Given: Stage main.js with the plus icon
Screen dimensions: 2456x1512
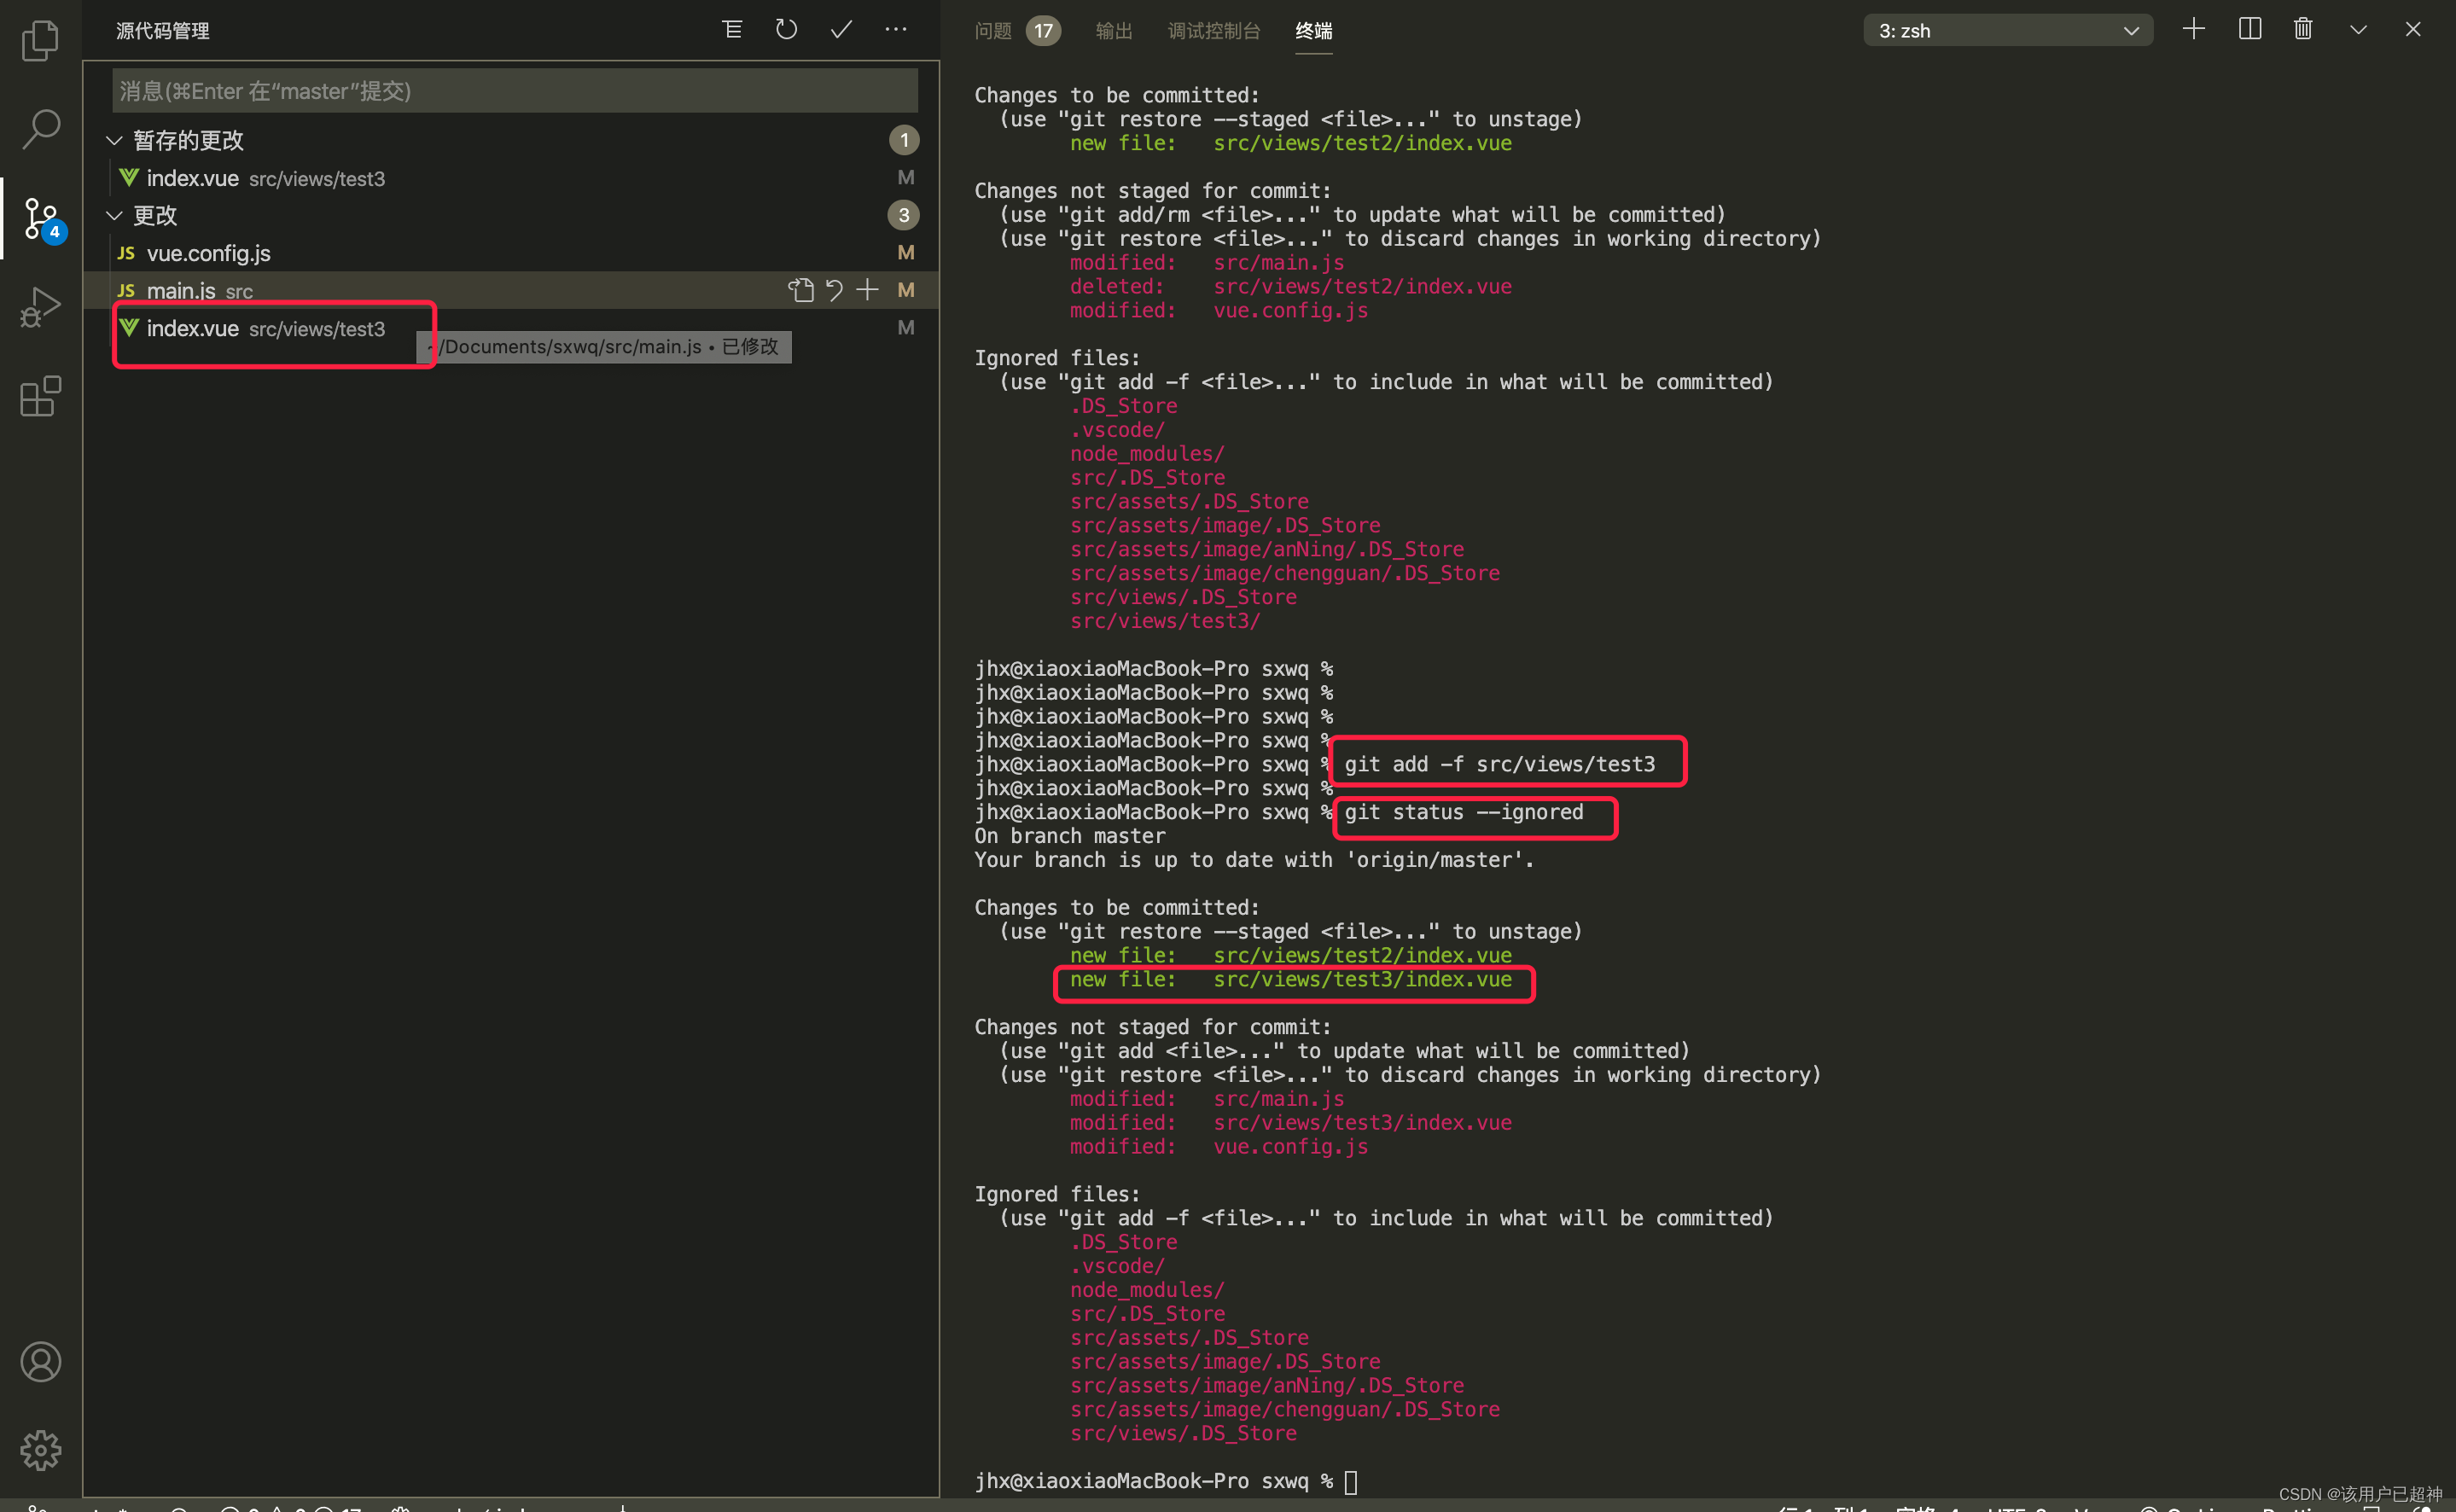Looking at the screenshot, I should pyautogui.click(x=868, y=290).
